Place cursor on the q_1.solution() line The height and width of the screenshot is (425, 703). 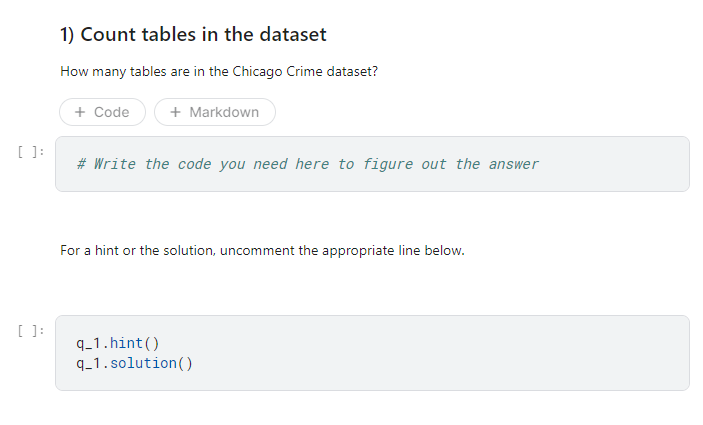135,362
